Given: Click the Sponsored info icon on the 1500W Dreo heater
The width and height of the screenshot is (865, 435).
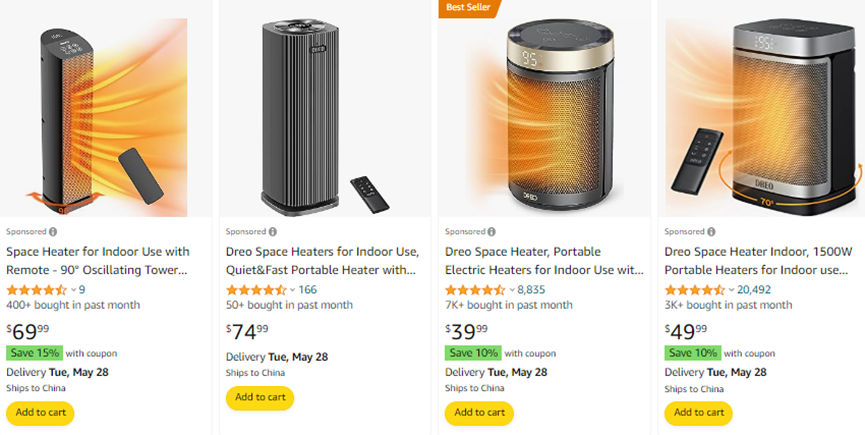Looking at the screenshot, I should [712, 232].
